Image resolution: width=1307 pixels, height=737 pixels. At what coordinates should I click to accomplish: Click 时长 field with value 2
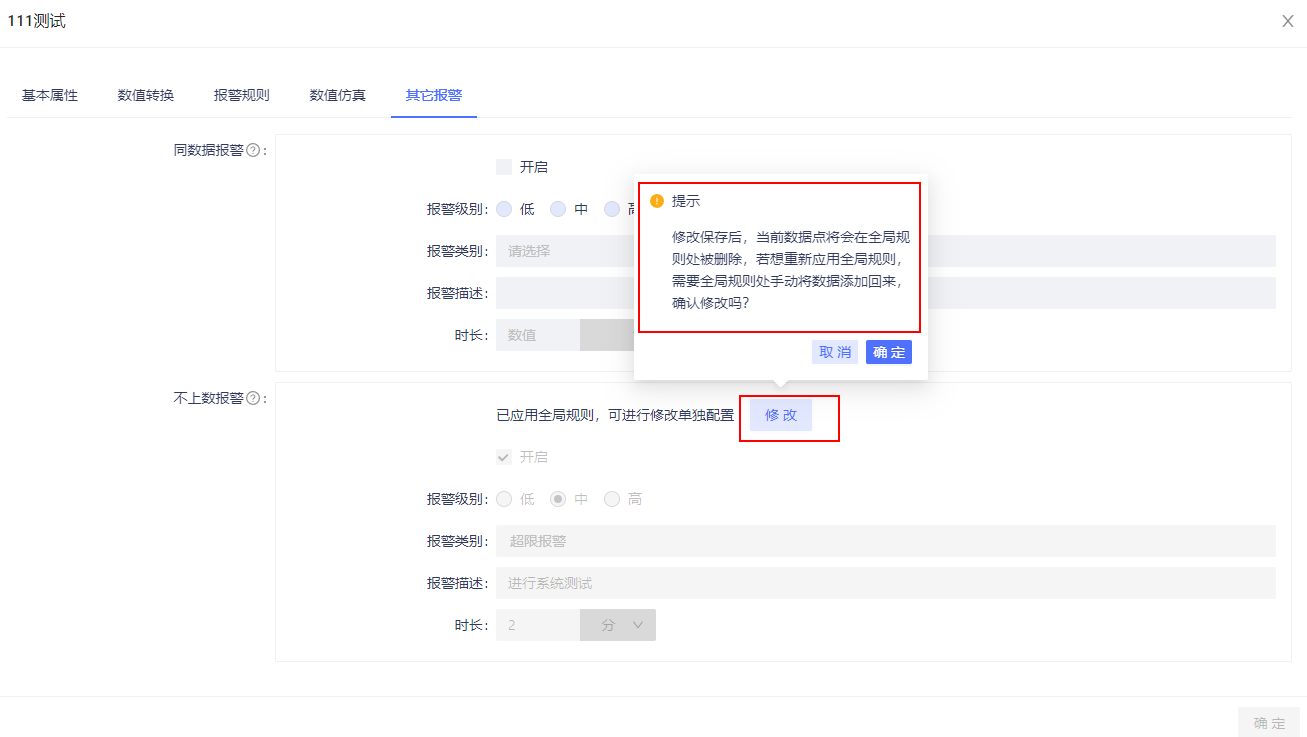(x=538, y=625)
